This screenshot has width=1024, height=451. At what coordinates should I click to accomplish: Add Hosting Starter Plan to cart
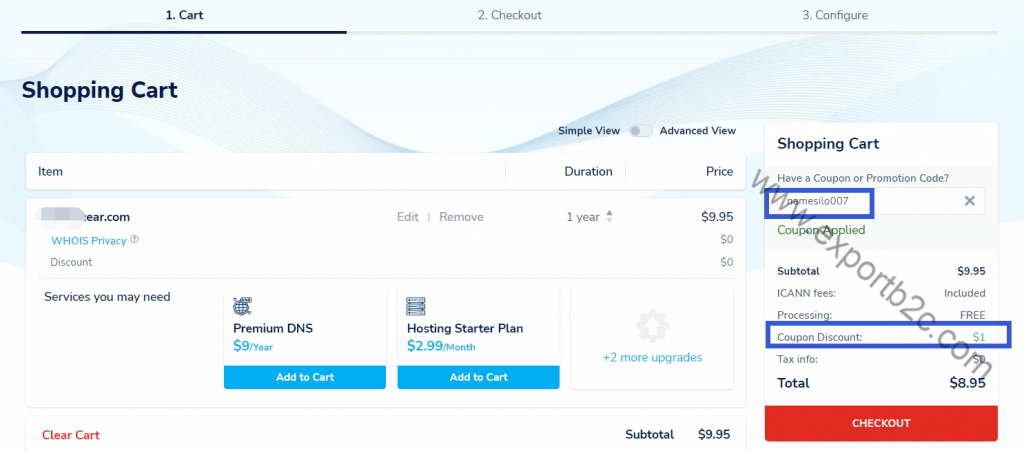pyautogui.click(x=478, y=377)
